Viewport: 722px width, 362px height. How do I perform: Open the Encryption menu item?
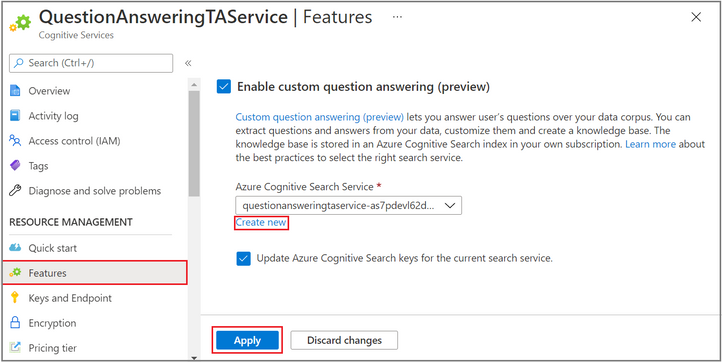pos(52,323)
